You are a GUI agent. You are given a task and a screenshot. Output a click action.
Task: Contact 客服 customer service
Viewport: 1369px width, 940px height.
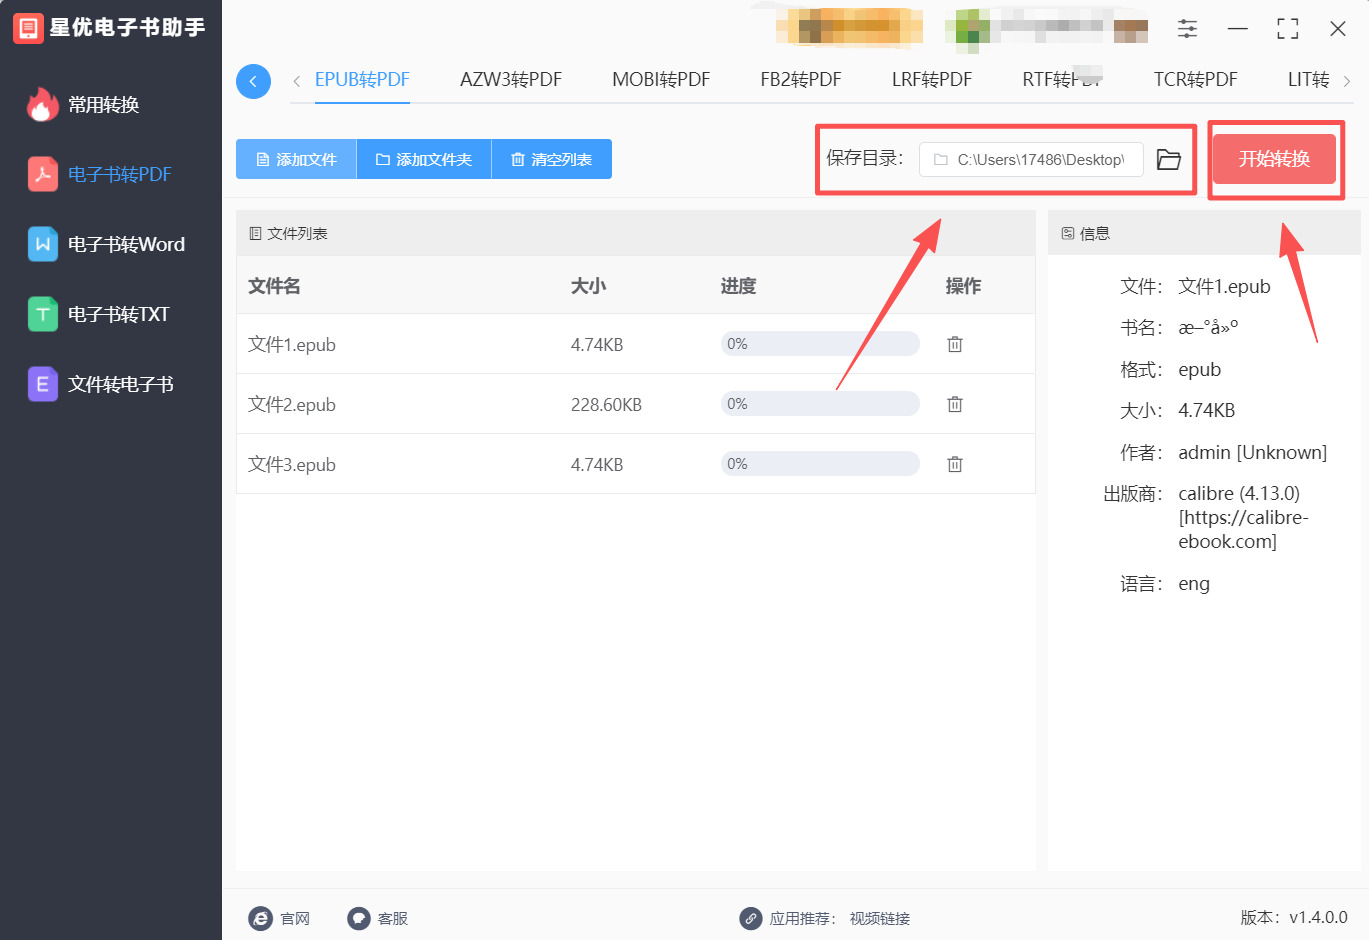tap(377, 918)
